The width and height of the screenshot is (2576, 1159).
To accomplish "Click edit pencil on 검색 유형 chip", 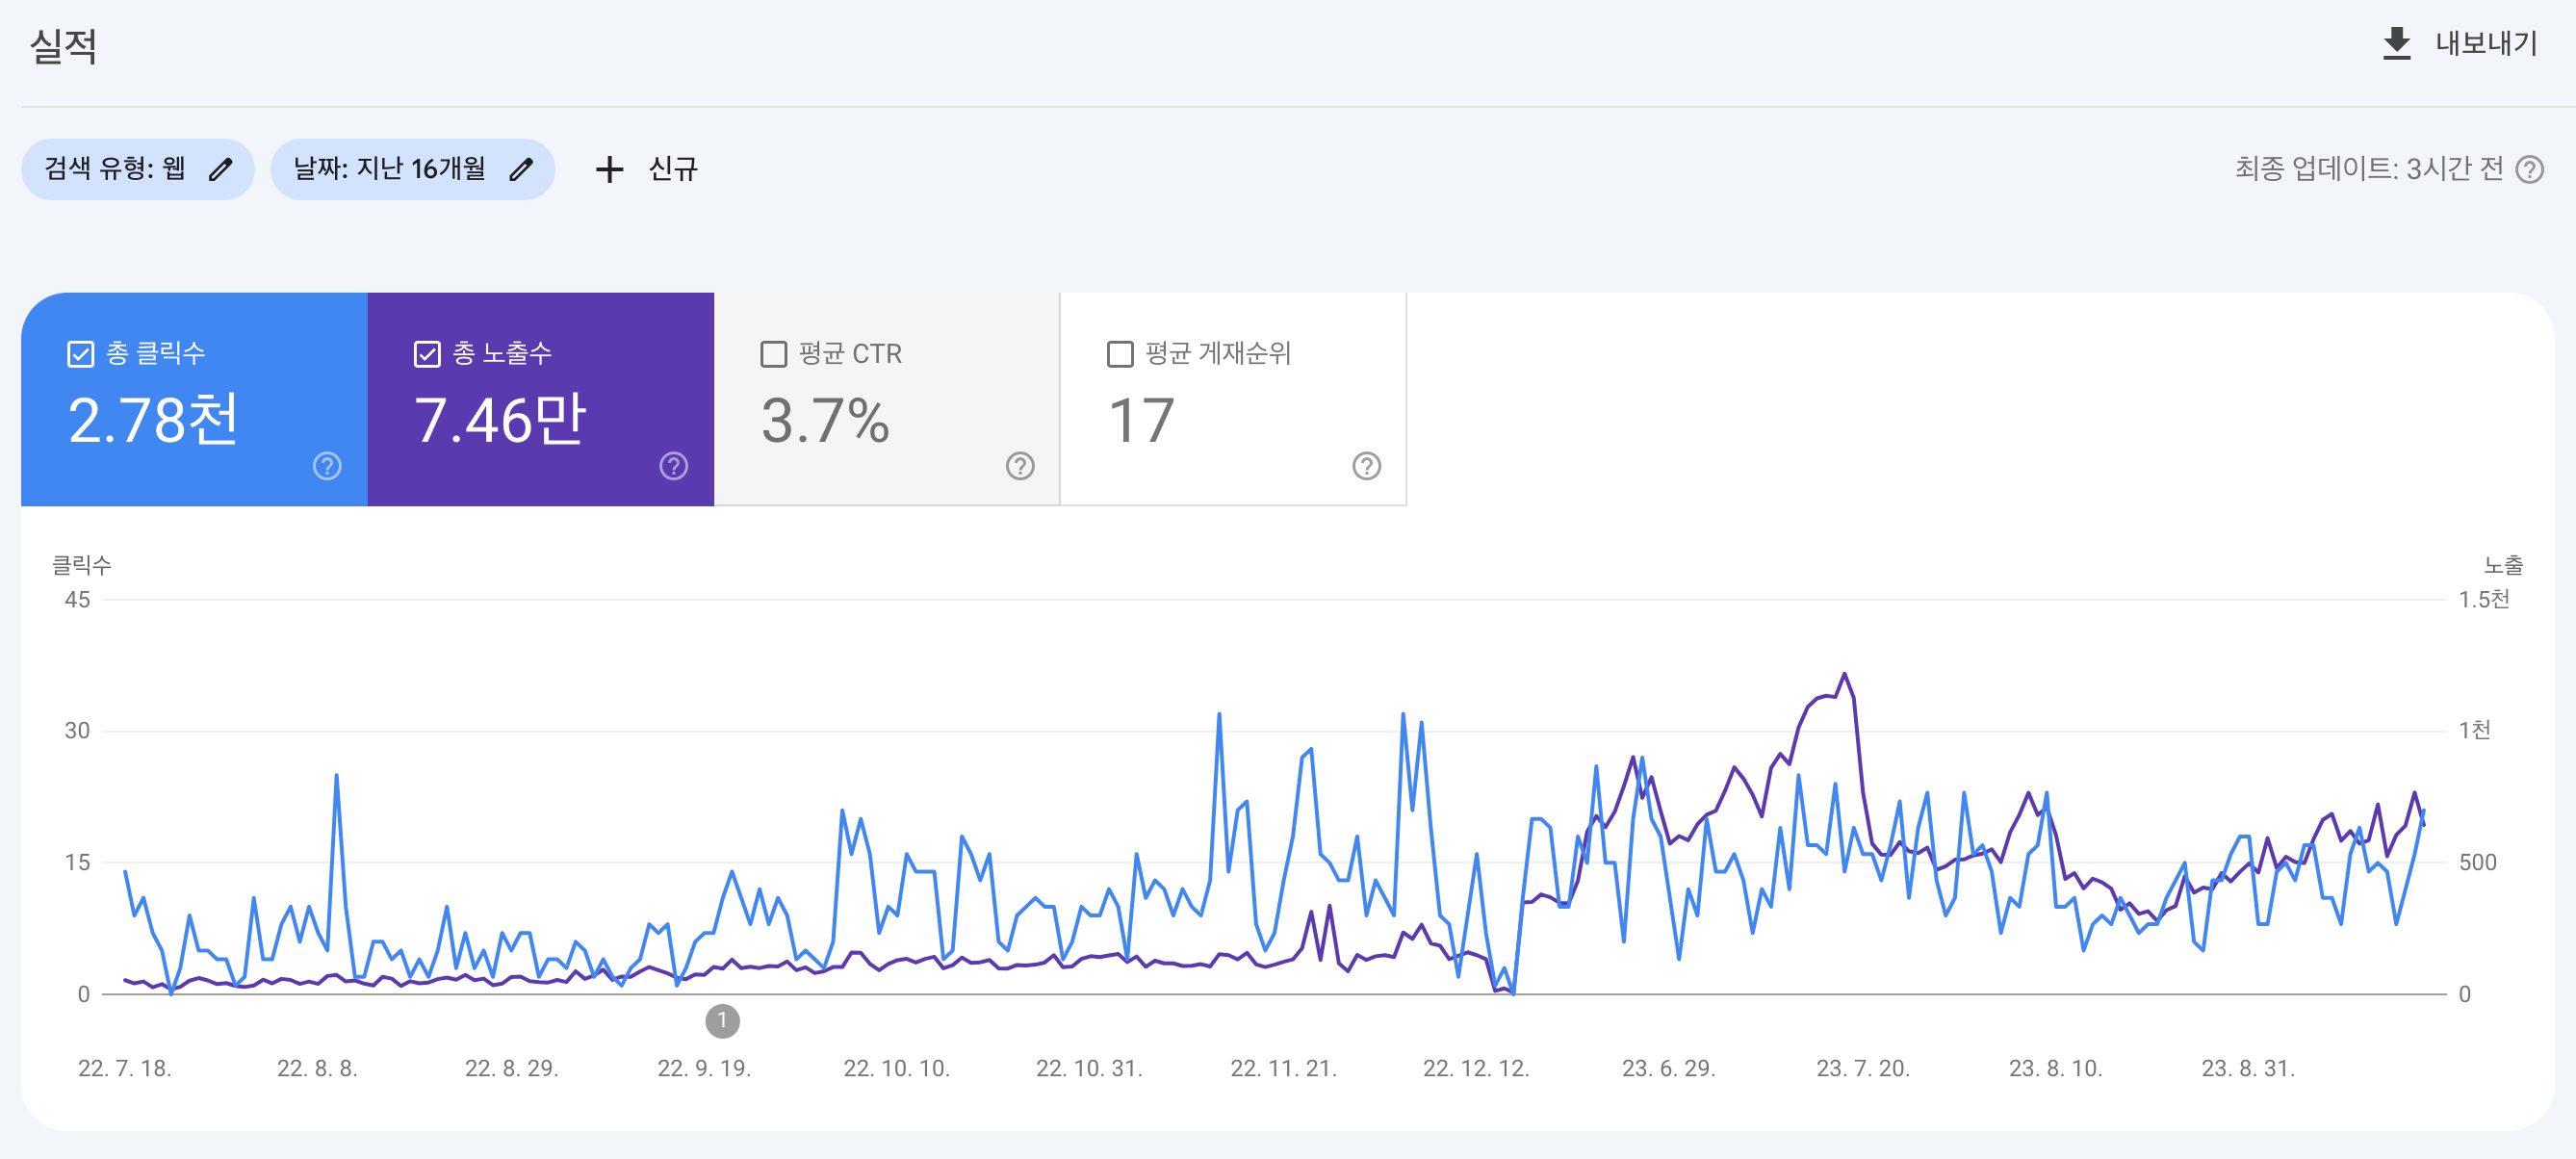I will 221,169.
